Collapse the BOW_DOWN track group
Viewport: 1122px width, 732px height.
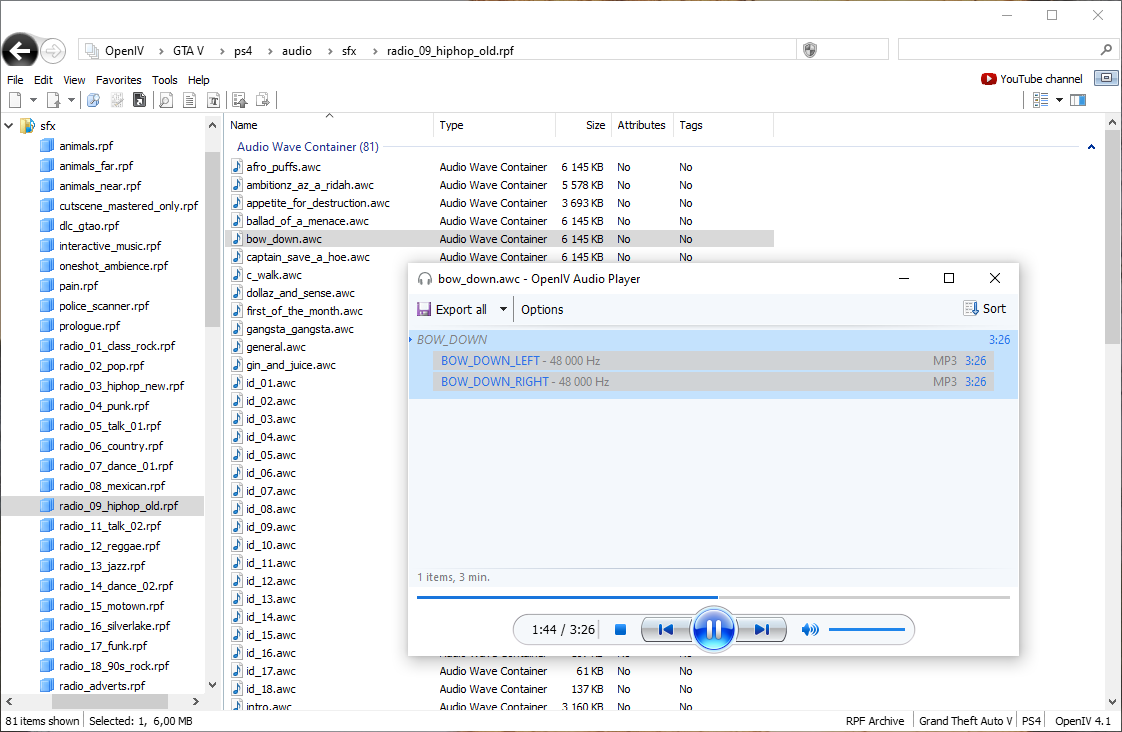(411, 339)
